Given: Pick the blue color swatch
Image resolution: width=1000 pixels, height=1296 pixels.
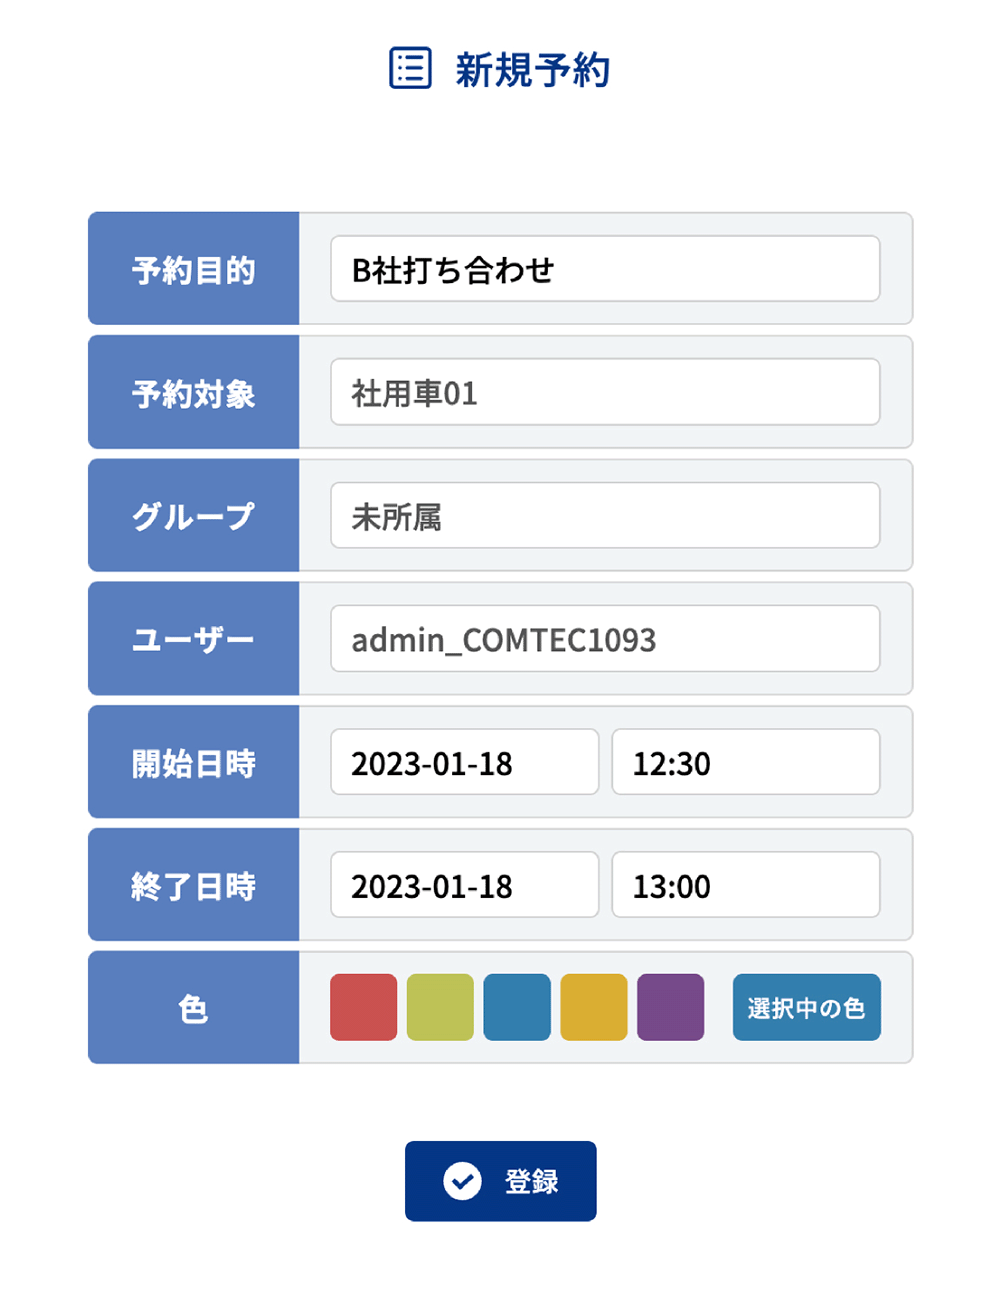Looking at the screenshot, I should (517, 1007).
